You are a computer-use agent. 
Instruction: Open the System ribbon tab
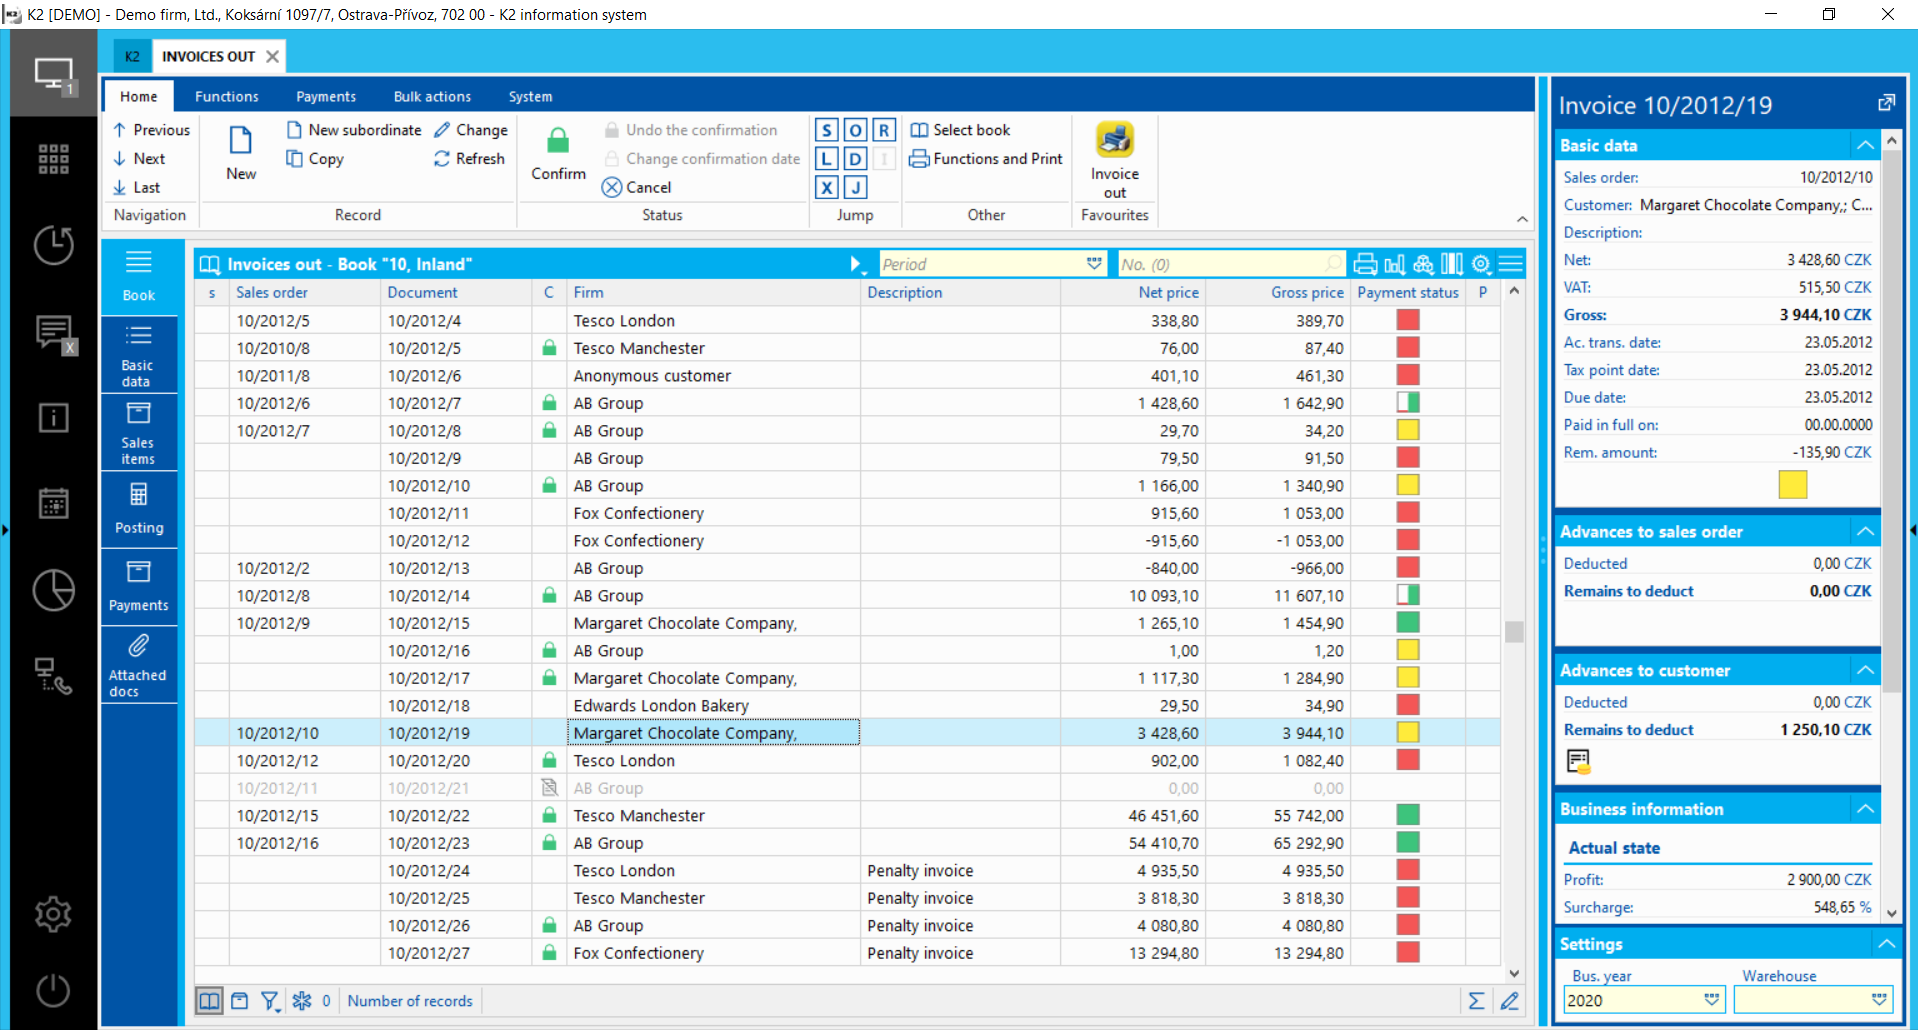[x=530, y=96]
